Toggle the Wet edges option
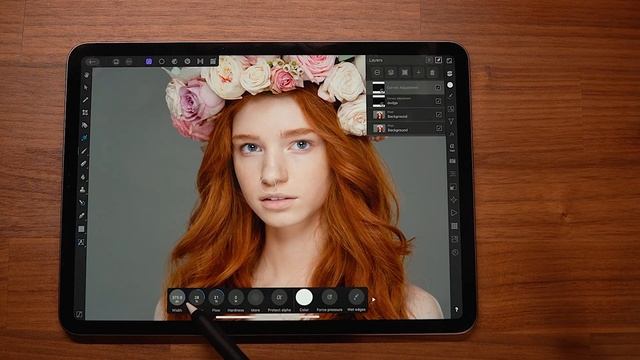 [356, 297]
